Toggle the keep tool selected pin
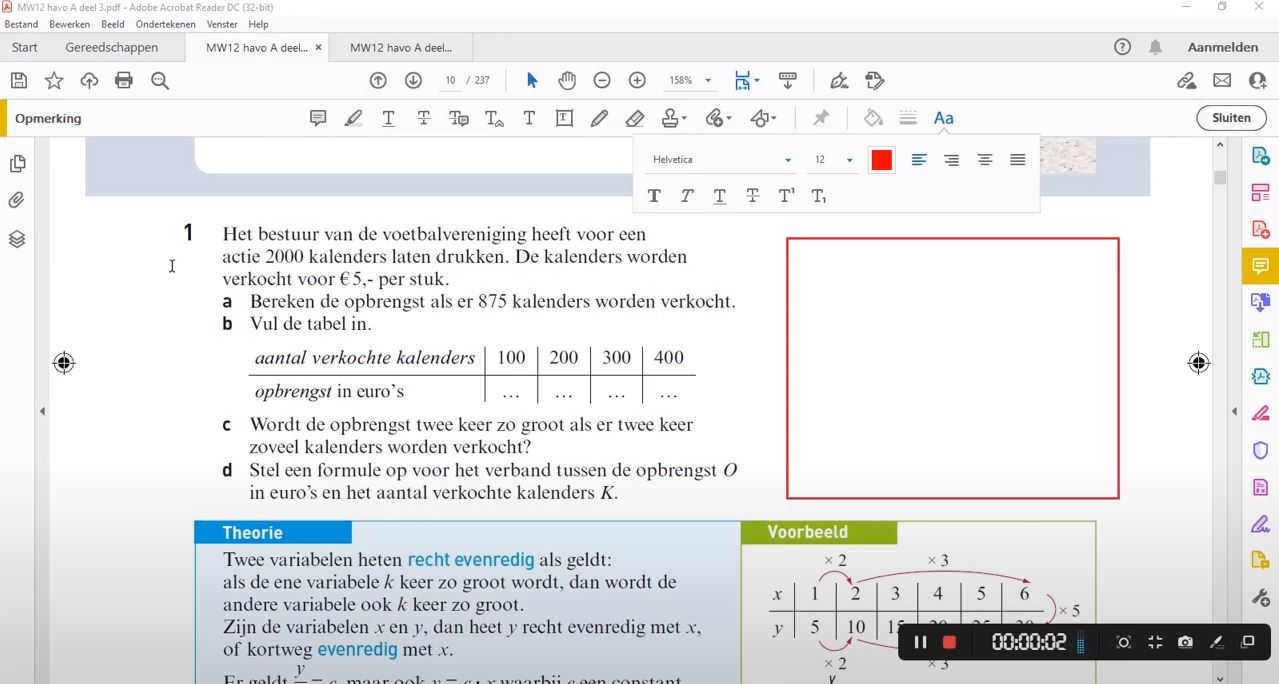The height and width of the screenshot is (684, 1279). pyautogui.click(x=821, y=118)
